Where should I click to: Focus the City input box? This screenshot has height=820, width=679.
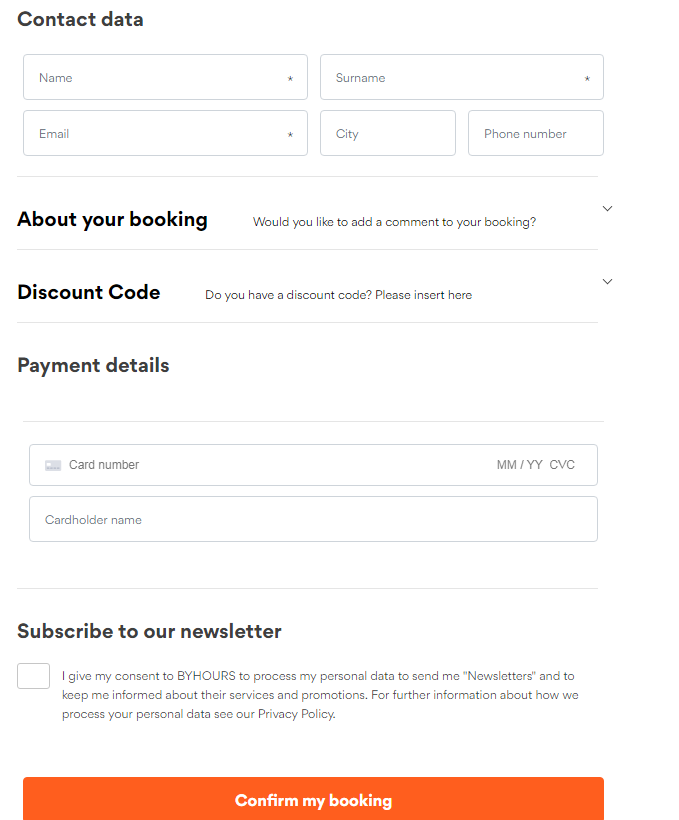coord(387,134)
